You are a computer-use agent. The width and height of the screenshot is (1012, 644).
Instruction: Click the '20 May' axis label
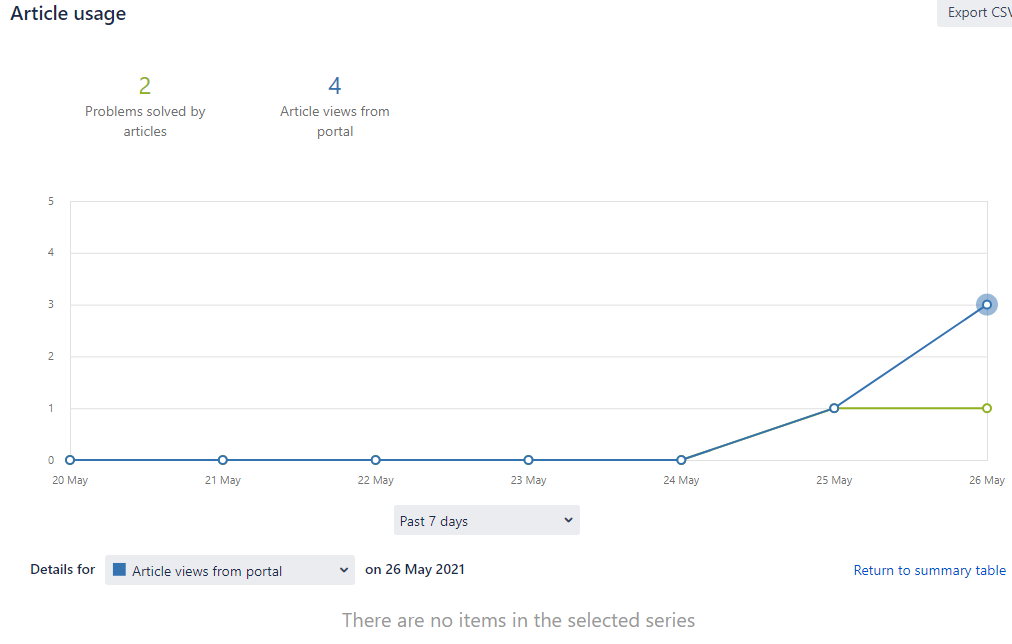[x=70, y=480]
